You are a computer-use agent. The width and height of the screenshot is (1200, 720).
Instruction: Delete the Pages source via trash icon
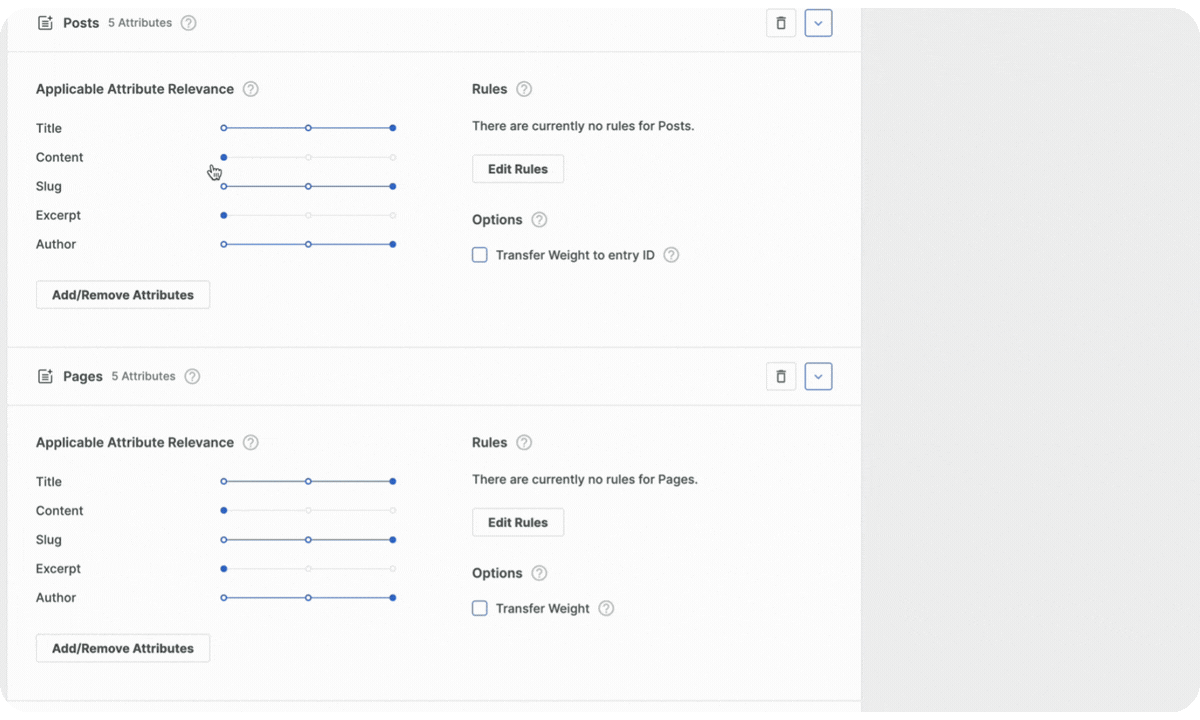(781, 376)
